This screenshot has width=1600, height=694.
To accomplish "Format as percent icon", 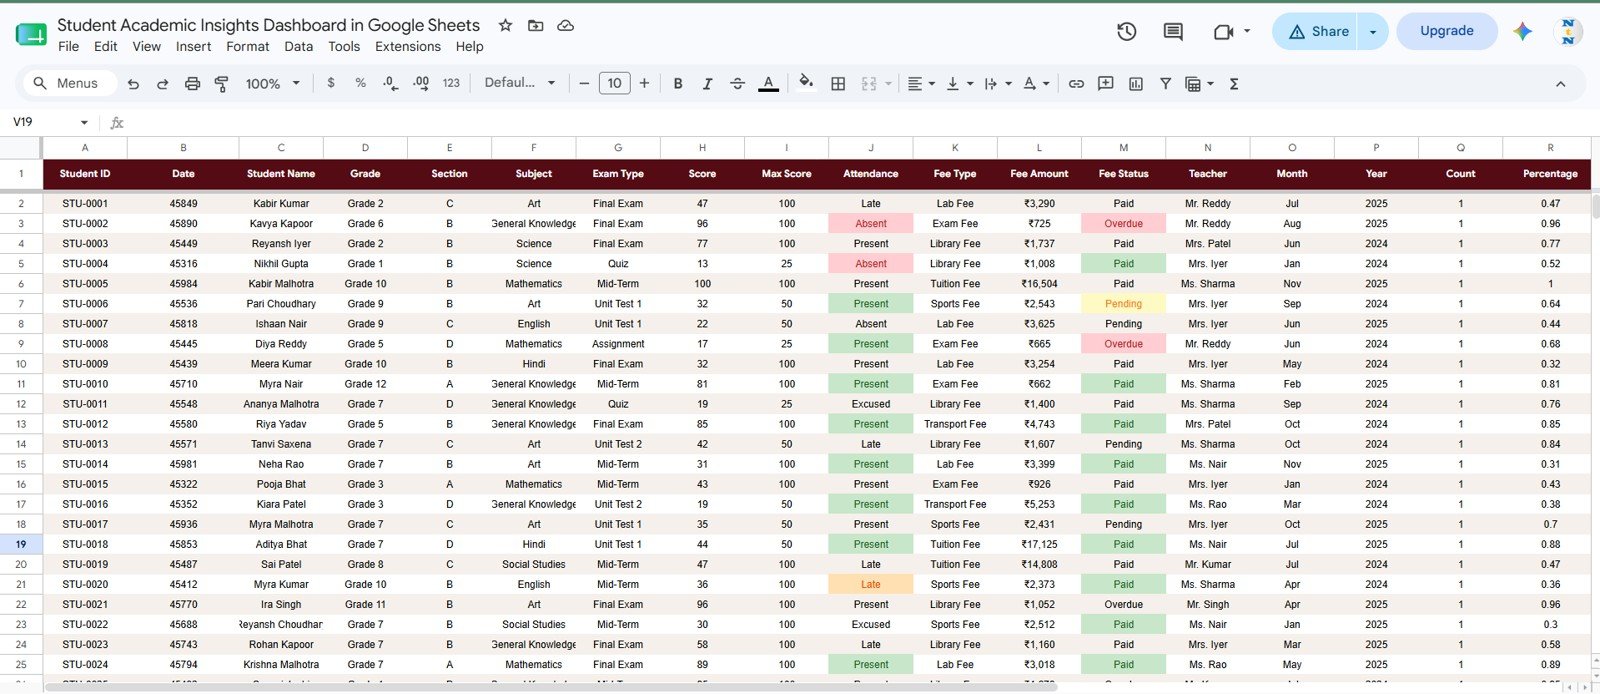I will click(x=360, y=83).
